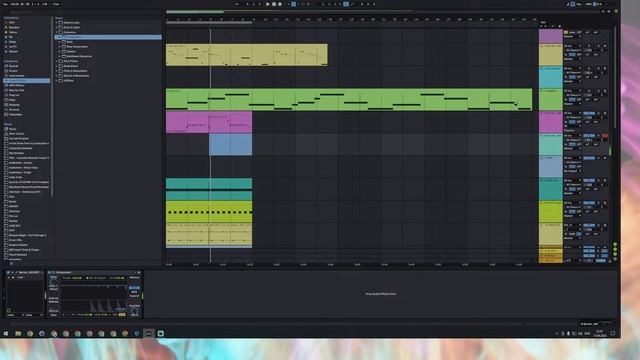Expand the Delay & Loop folder
This screenshot has width=640, height=360.
click(57, 23)
